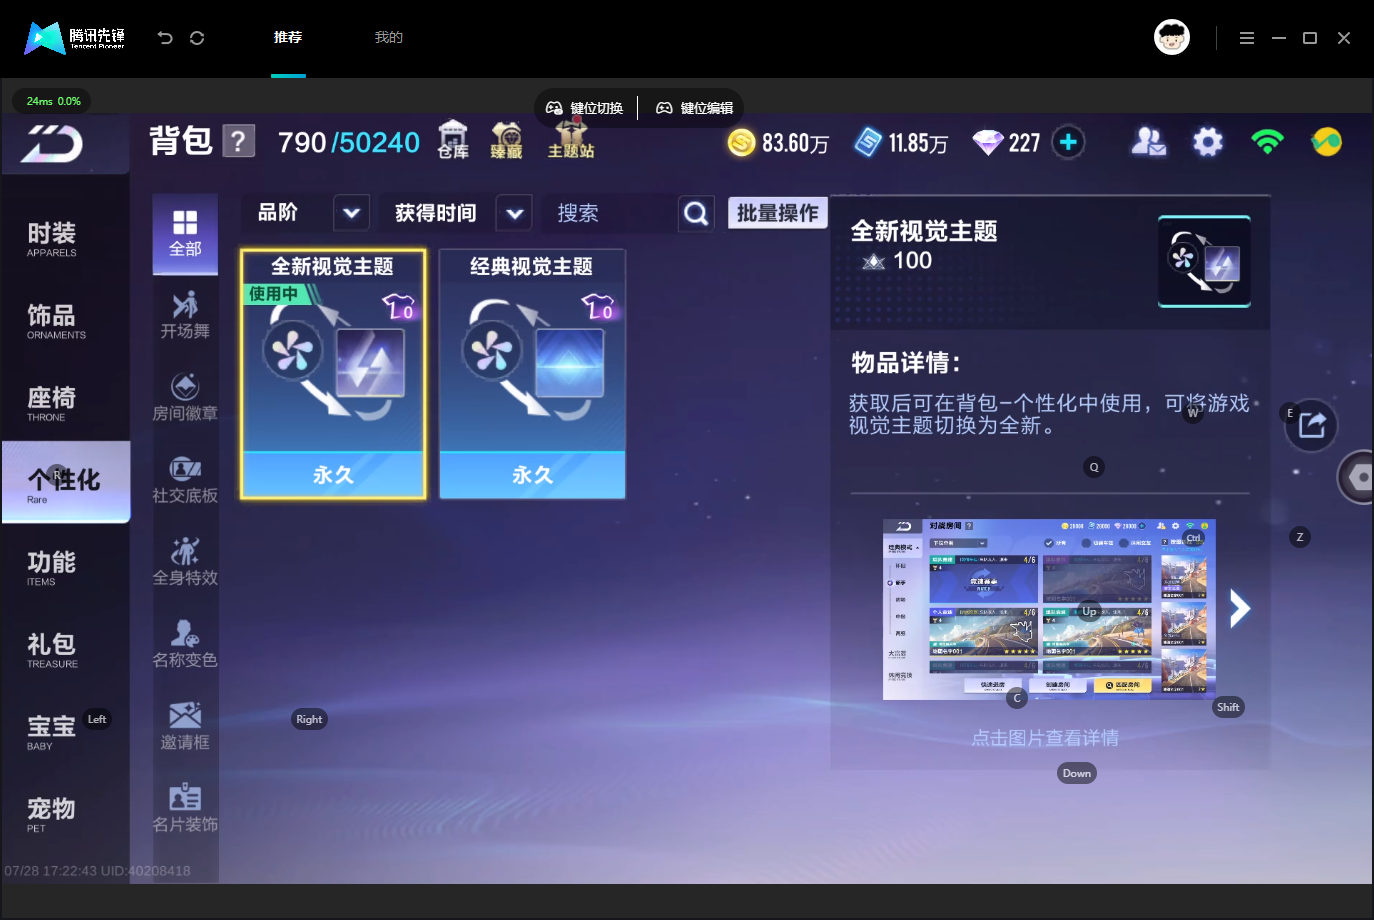This screenshot has width=1374, height=920.
Task: Select the 全部 all category
Action: 185,234
